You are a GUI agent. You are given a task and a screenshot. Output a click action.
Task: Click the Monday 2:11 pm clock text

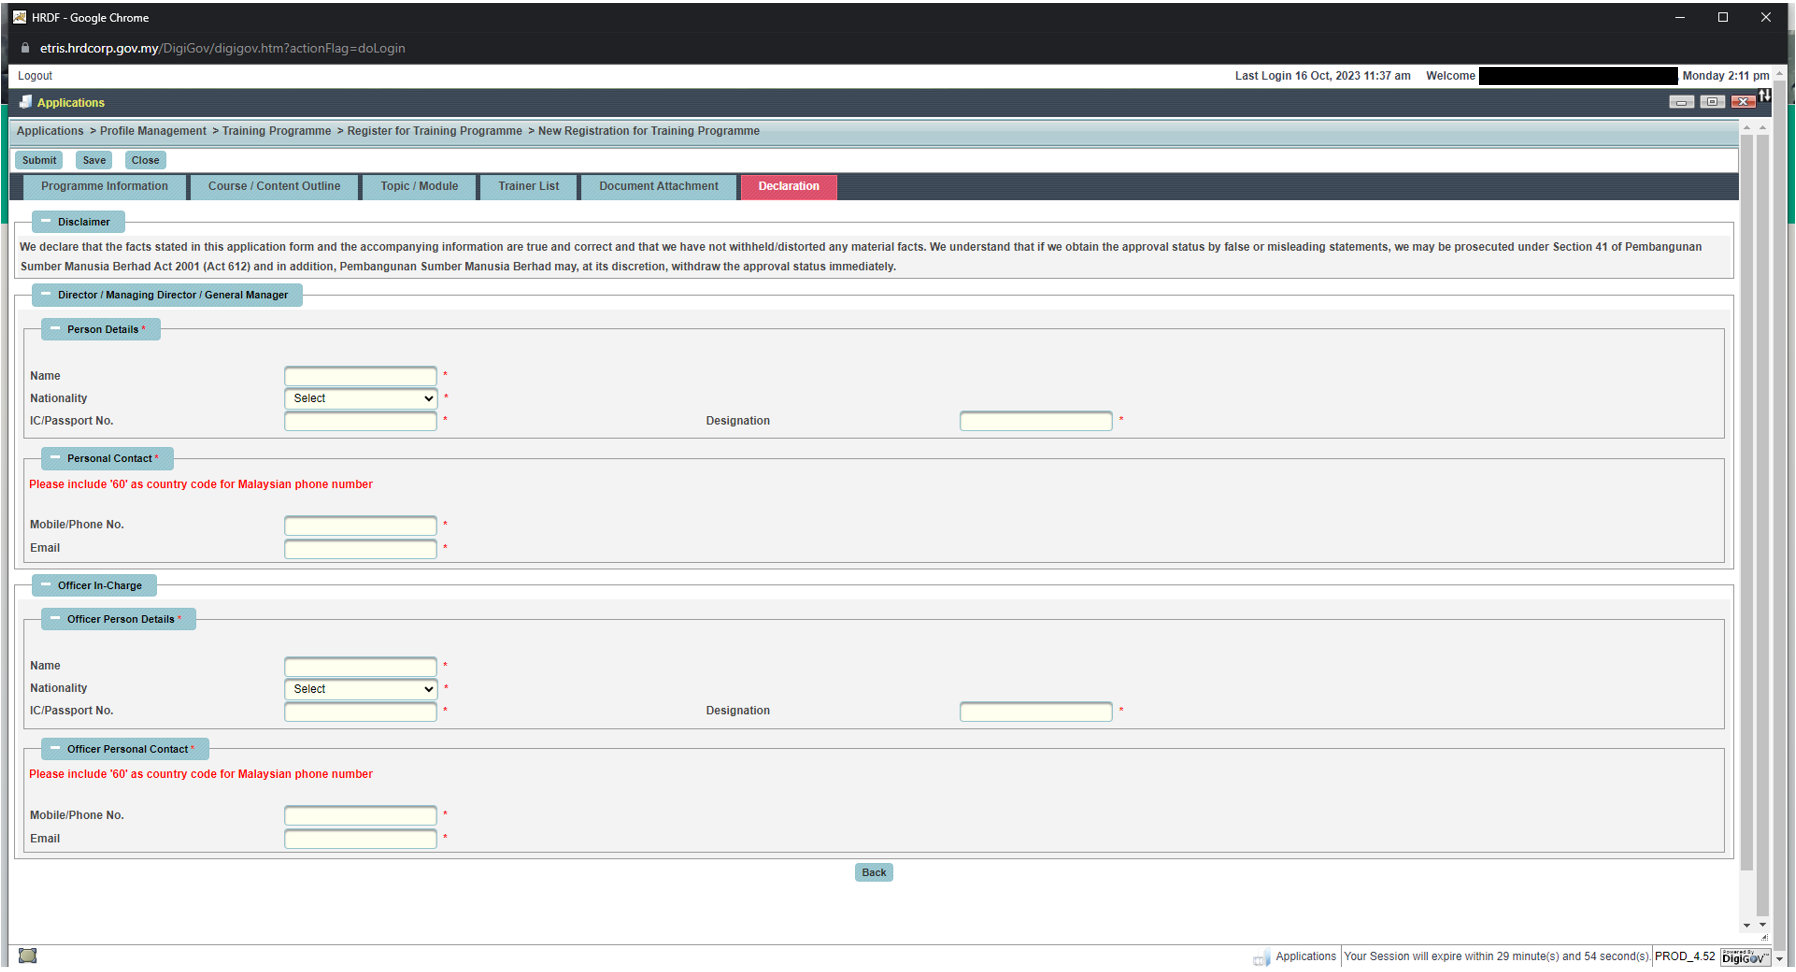1726,76
